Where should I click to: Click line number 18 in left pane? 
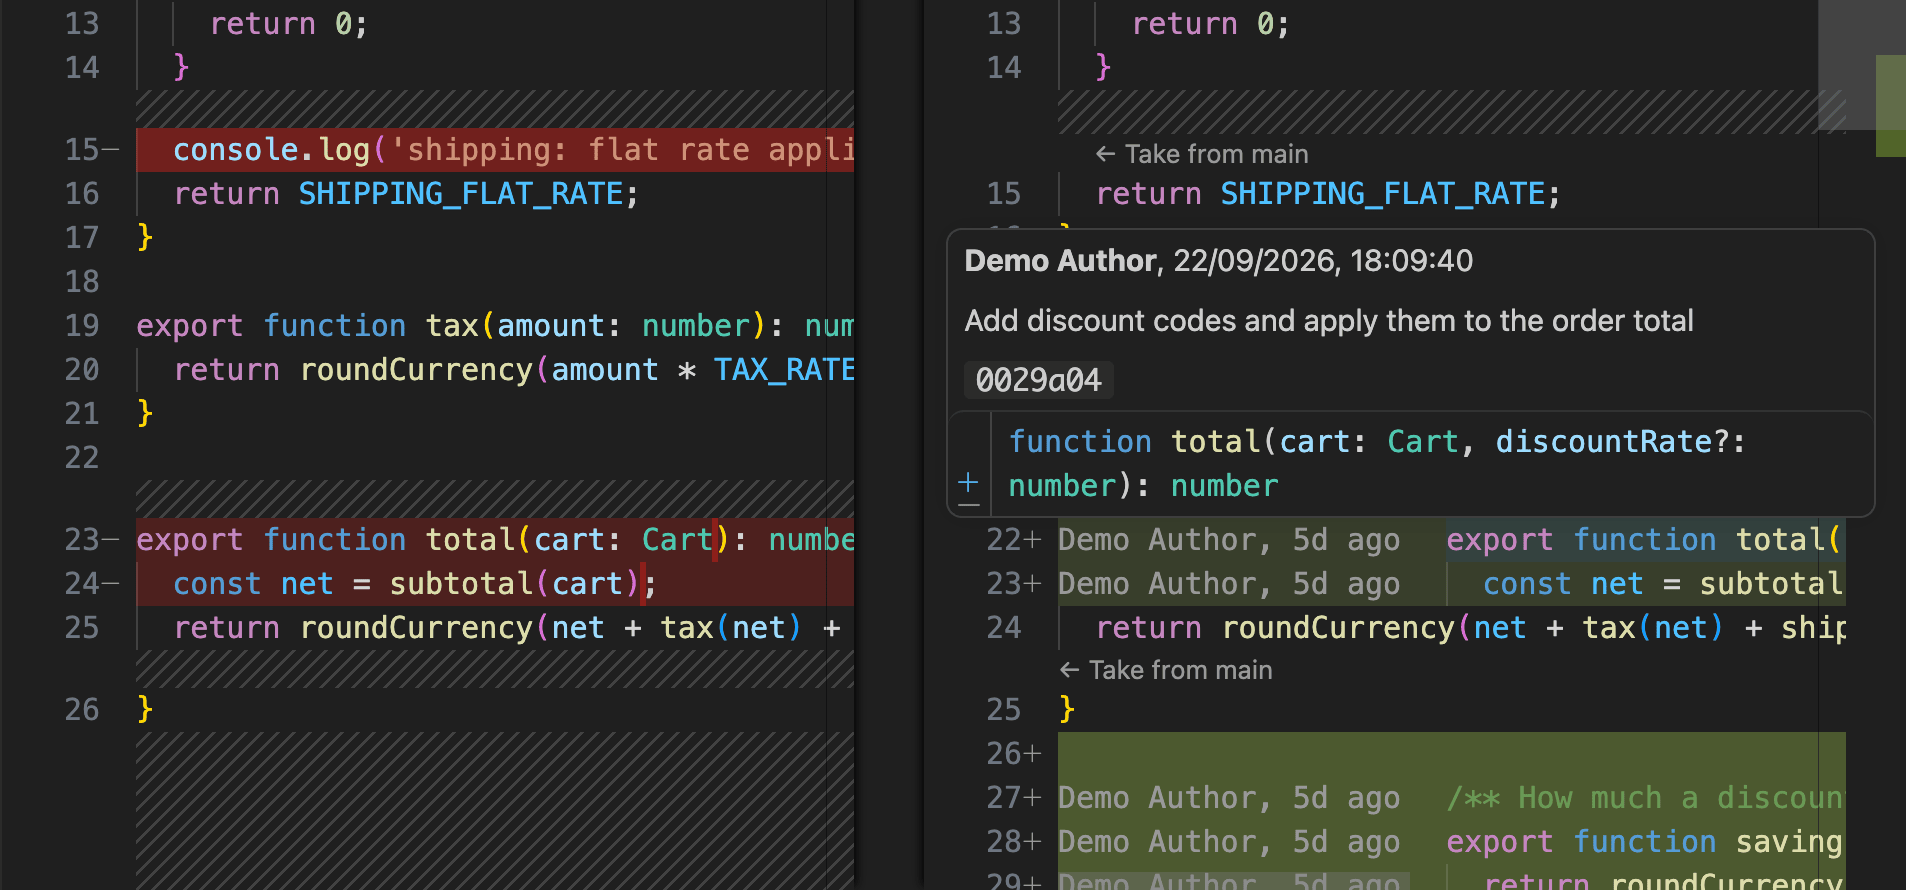click(x=82, y=282)
